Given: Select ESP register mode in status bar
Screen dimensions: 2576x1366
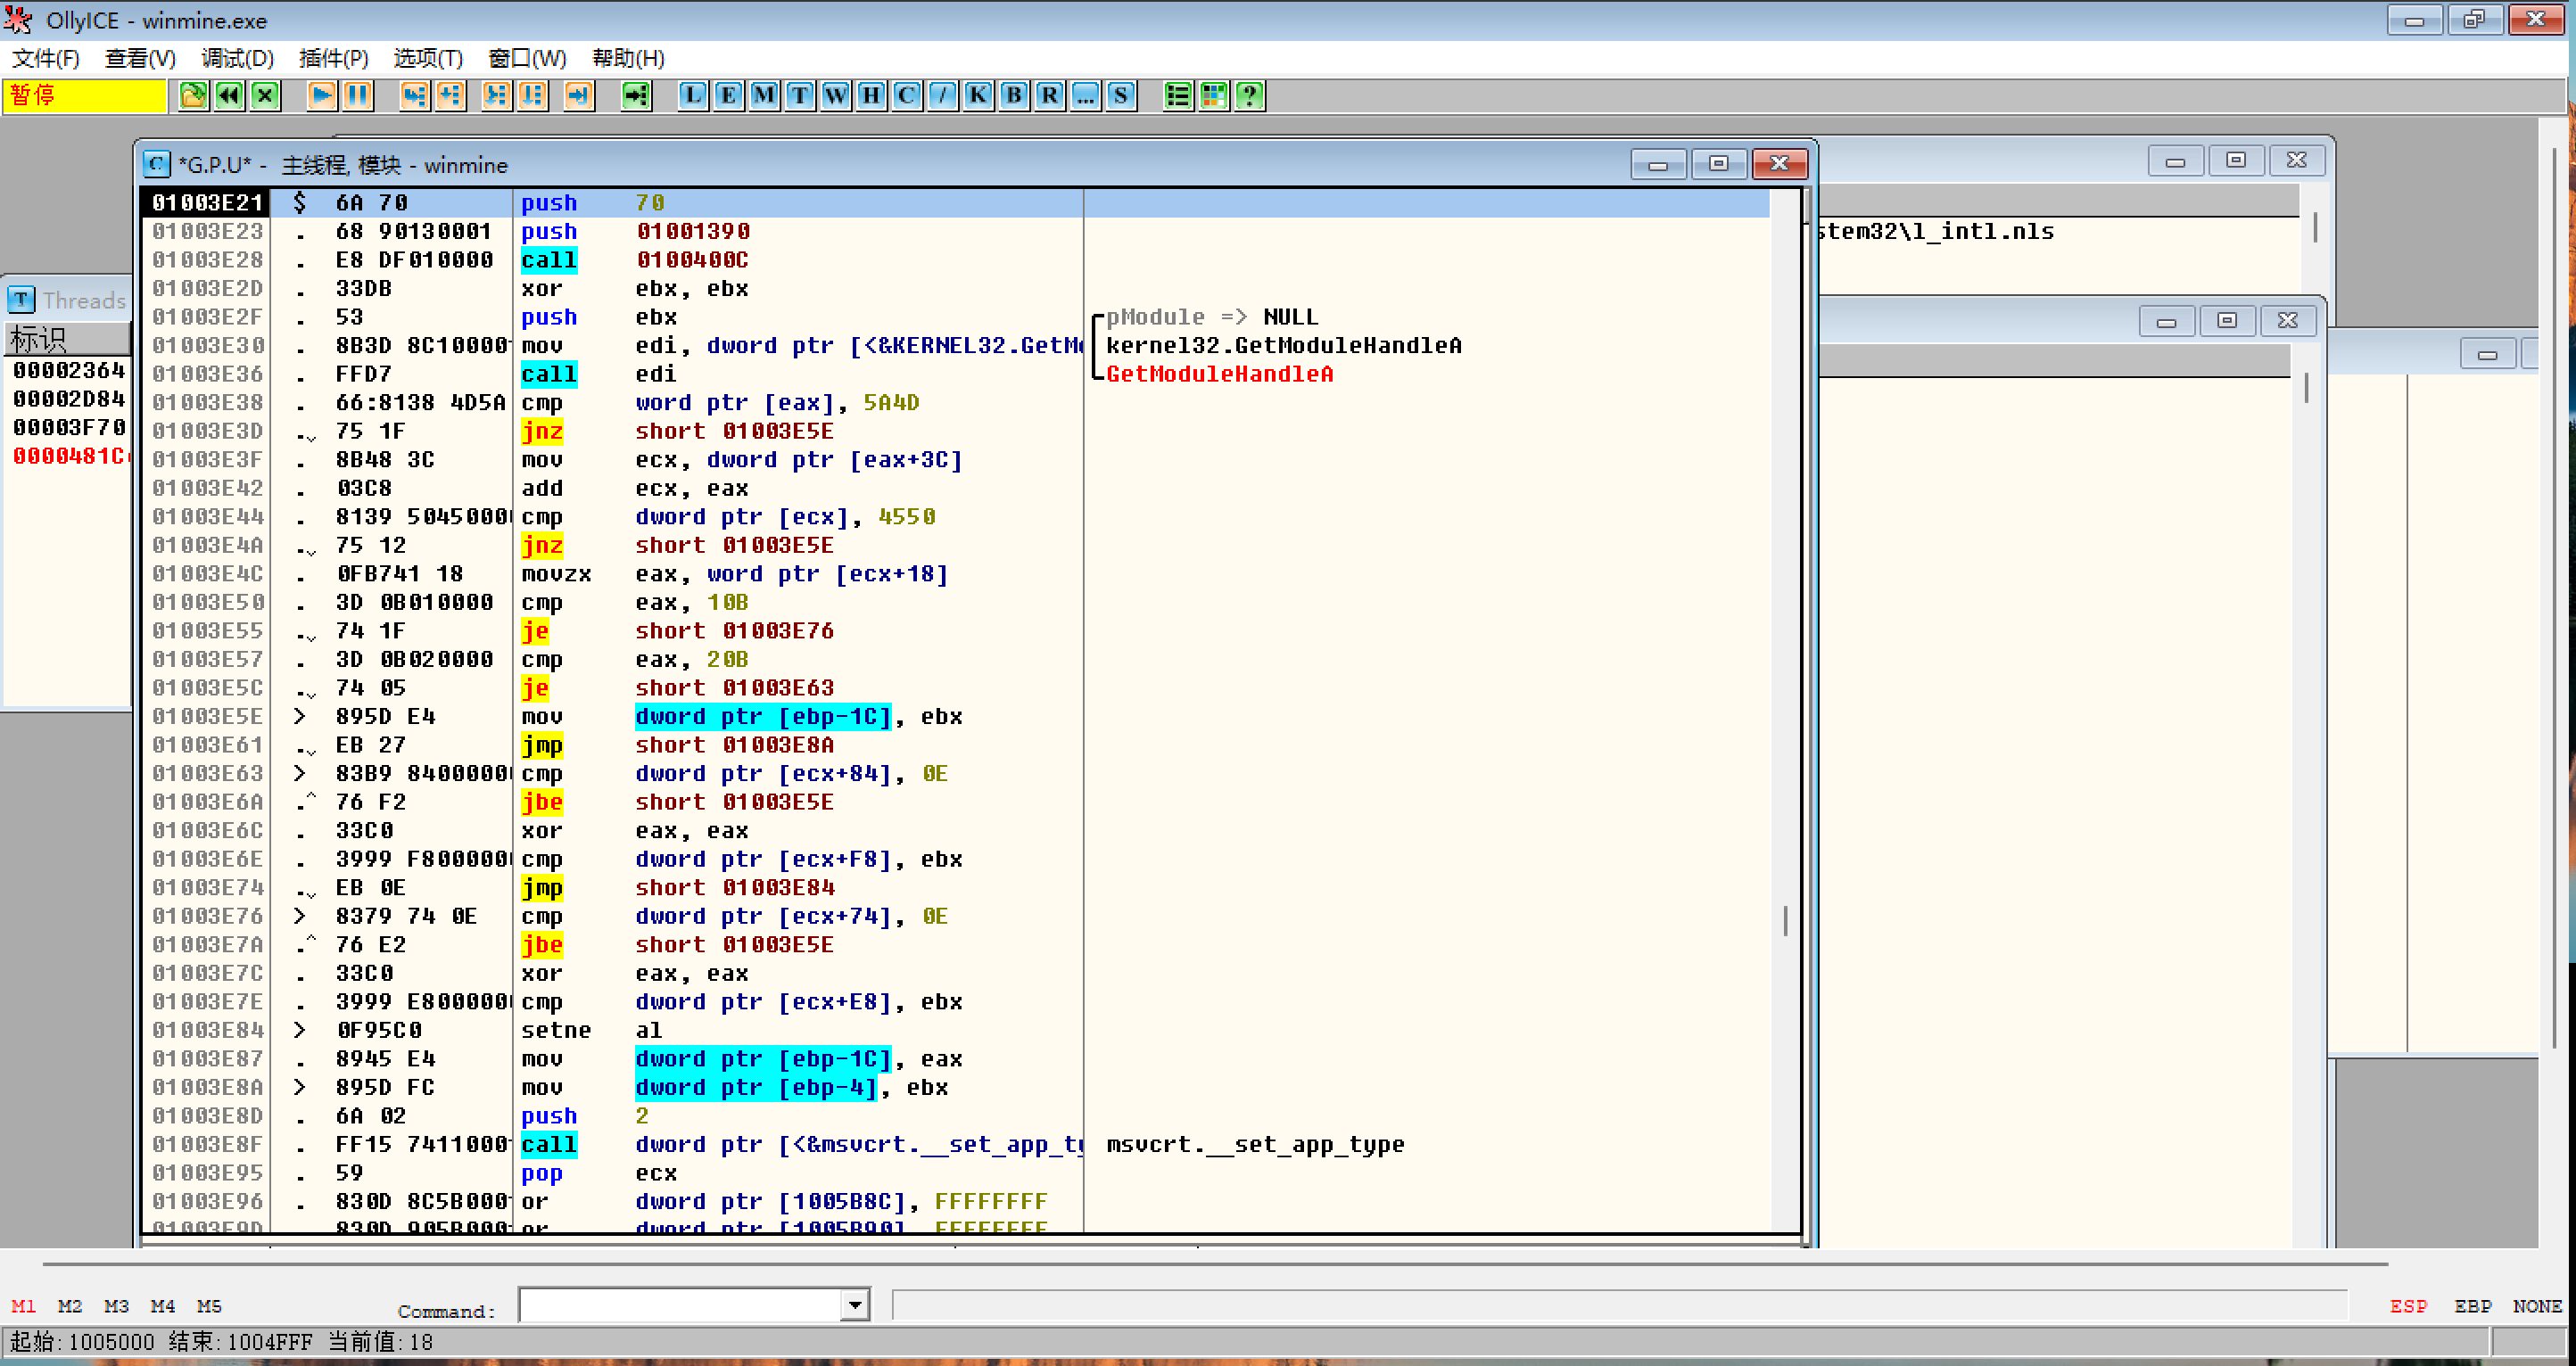Looking at the screenshot, I should coord(2407,1306).
